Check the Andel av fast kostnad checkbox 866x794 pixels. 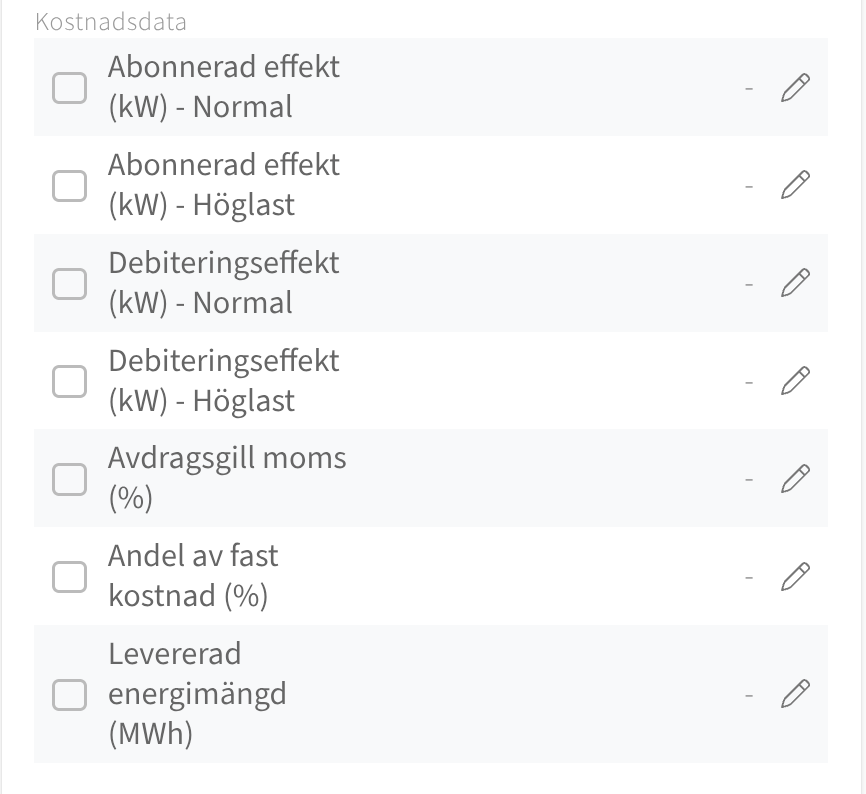(x=69, y=577)
